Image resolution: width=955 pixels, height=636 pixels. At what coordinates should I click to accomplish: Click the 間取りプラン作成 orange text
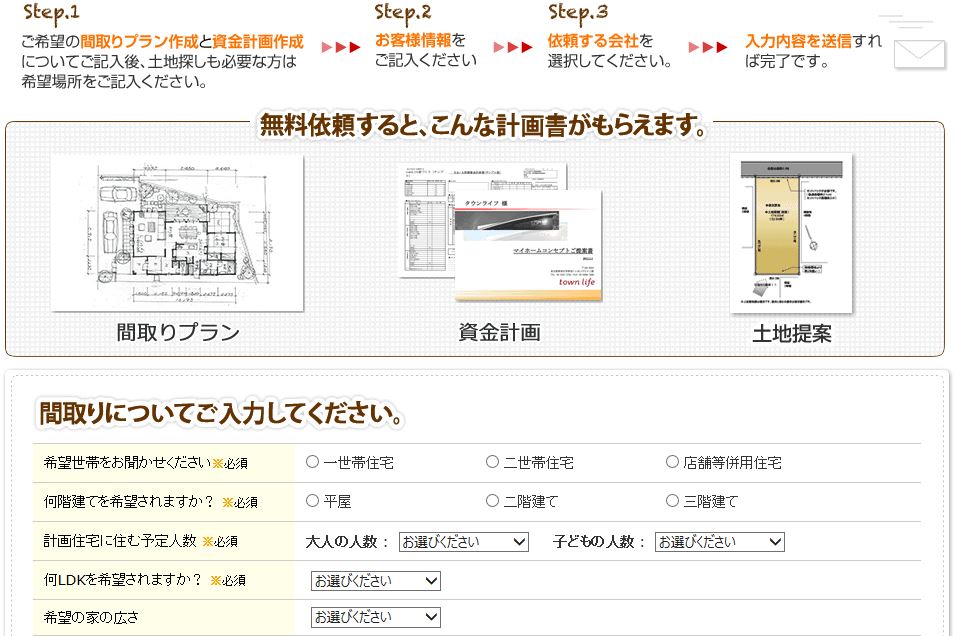139,41
